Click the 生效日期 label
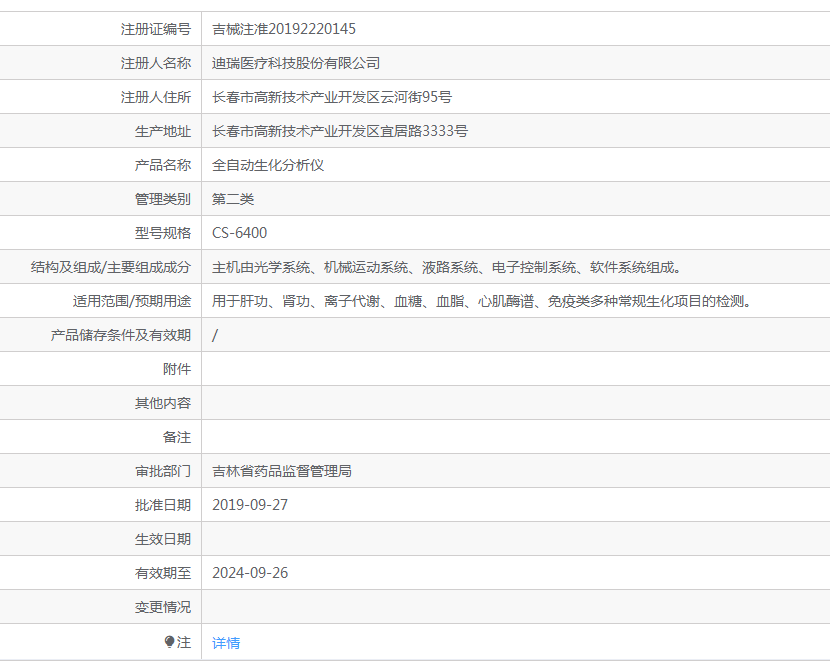Viewport: 830px width, 665px height. click(163, 539)
